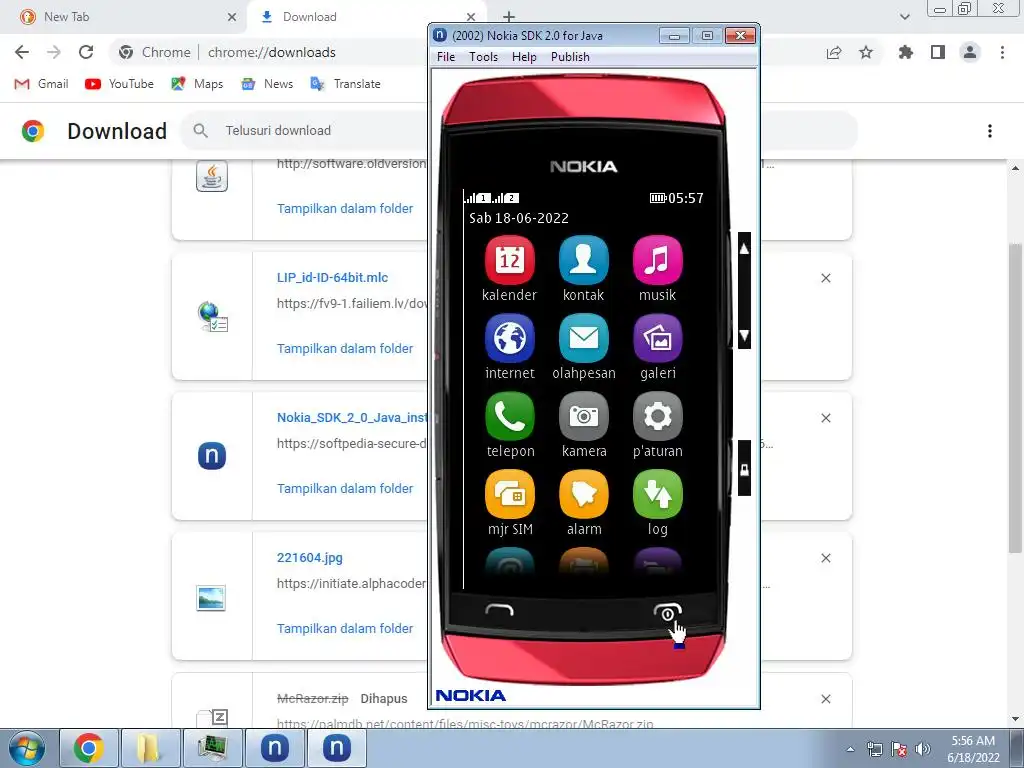This screenshot has height=768, width=1024.
Task: Open the Windows Start menu
Action: [x=27, y=748]
